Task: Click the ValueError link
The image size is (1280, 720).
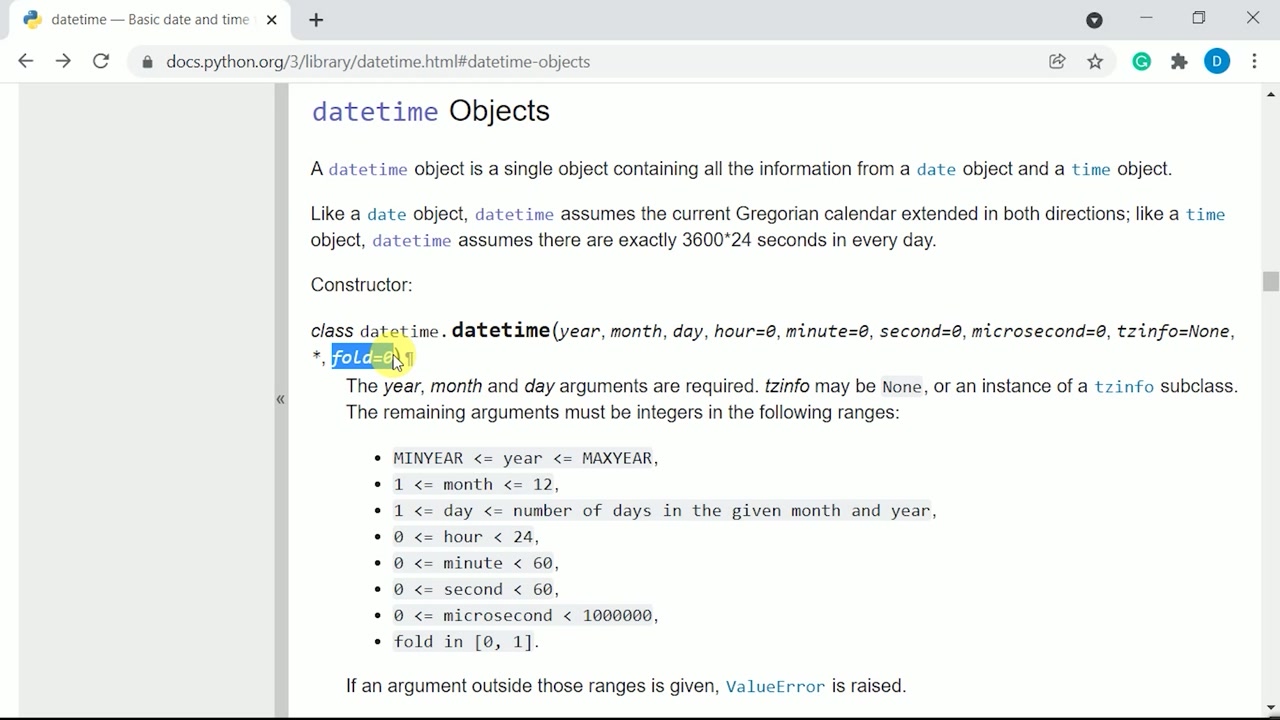Action: click(x=775, y=686)
